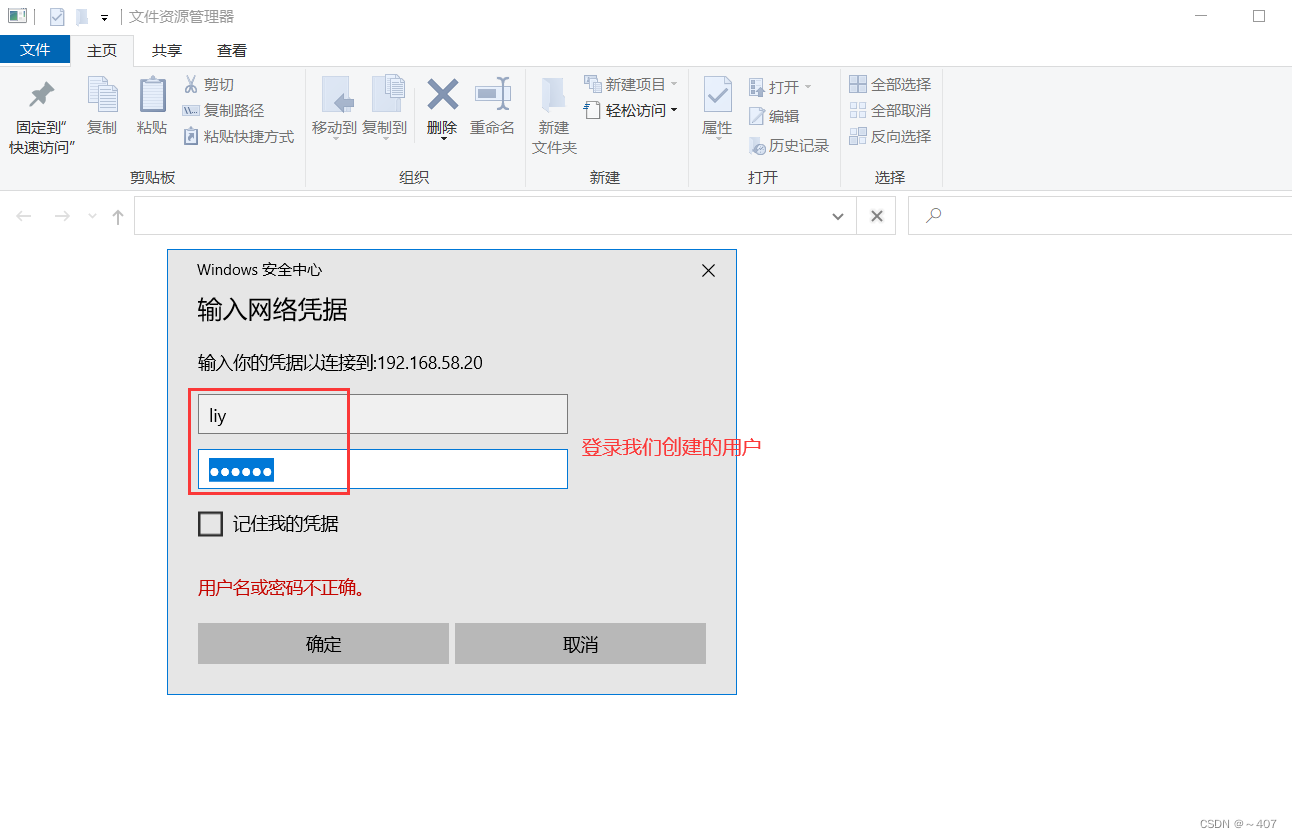Switch to the 查看 (View) tab
Screen dimensions: 1292x838
pos(232,50)
